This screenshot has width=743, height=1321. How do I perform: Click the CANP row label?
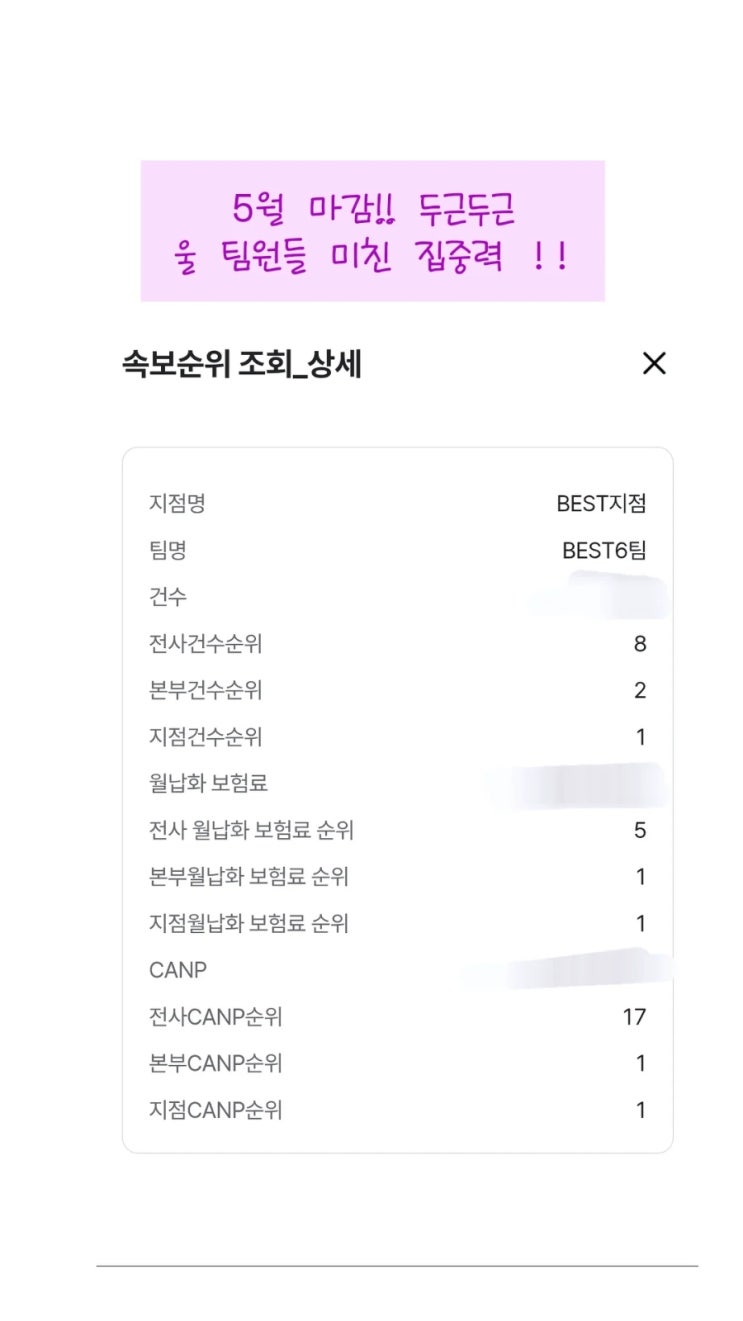178,971
